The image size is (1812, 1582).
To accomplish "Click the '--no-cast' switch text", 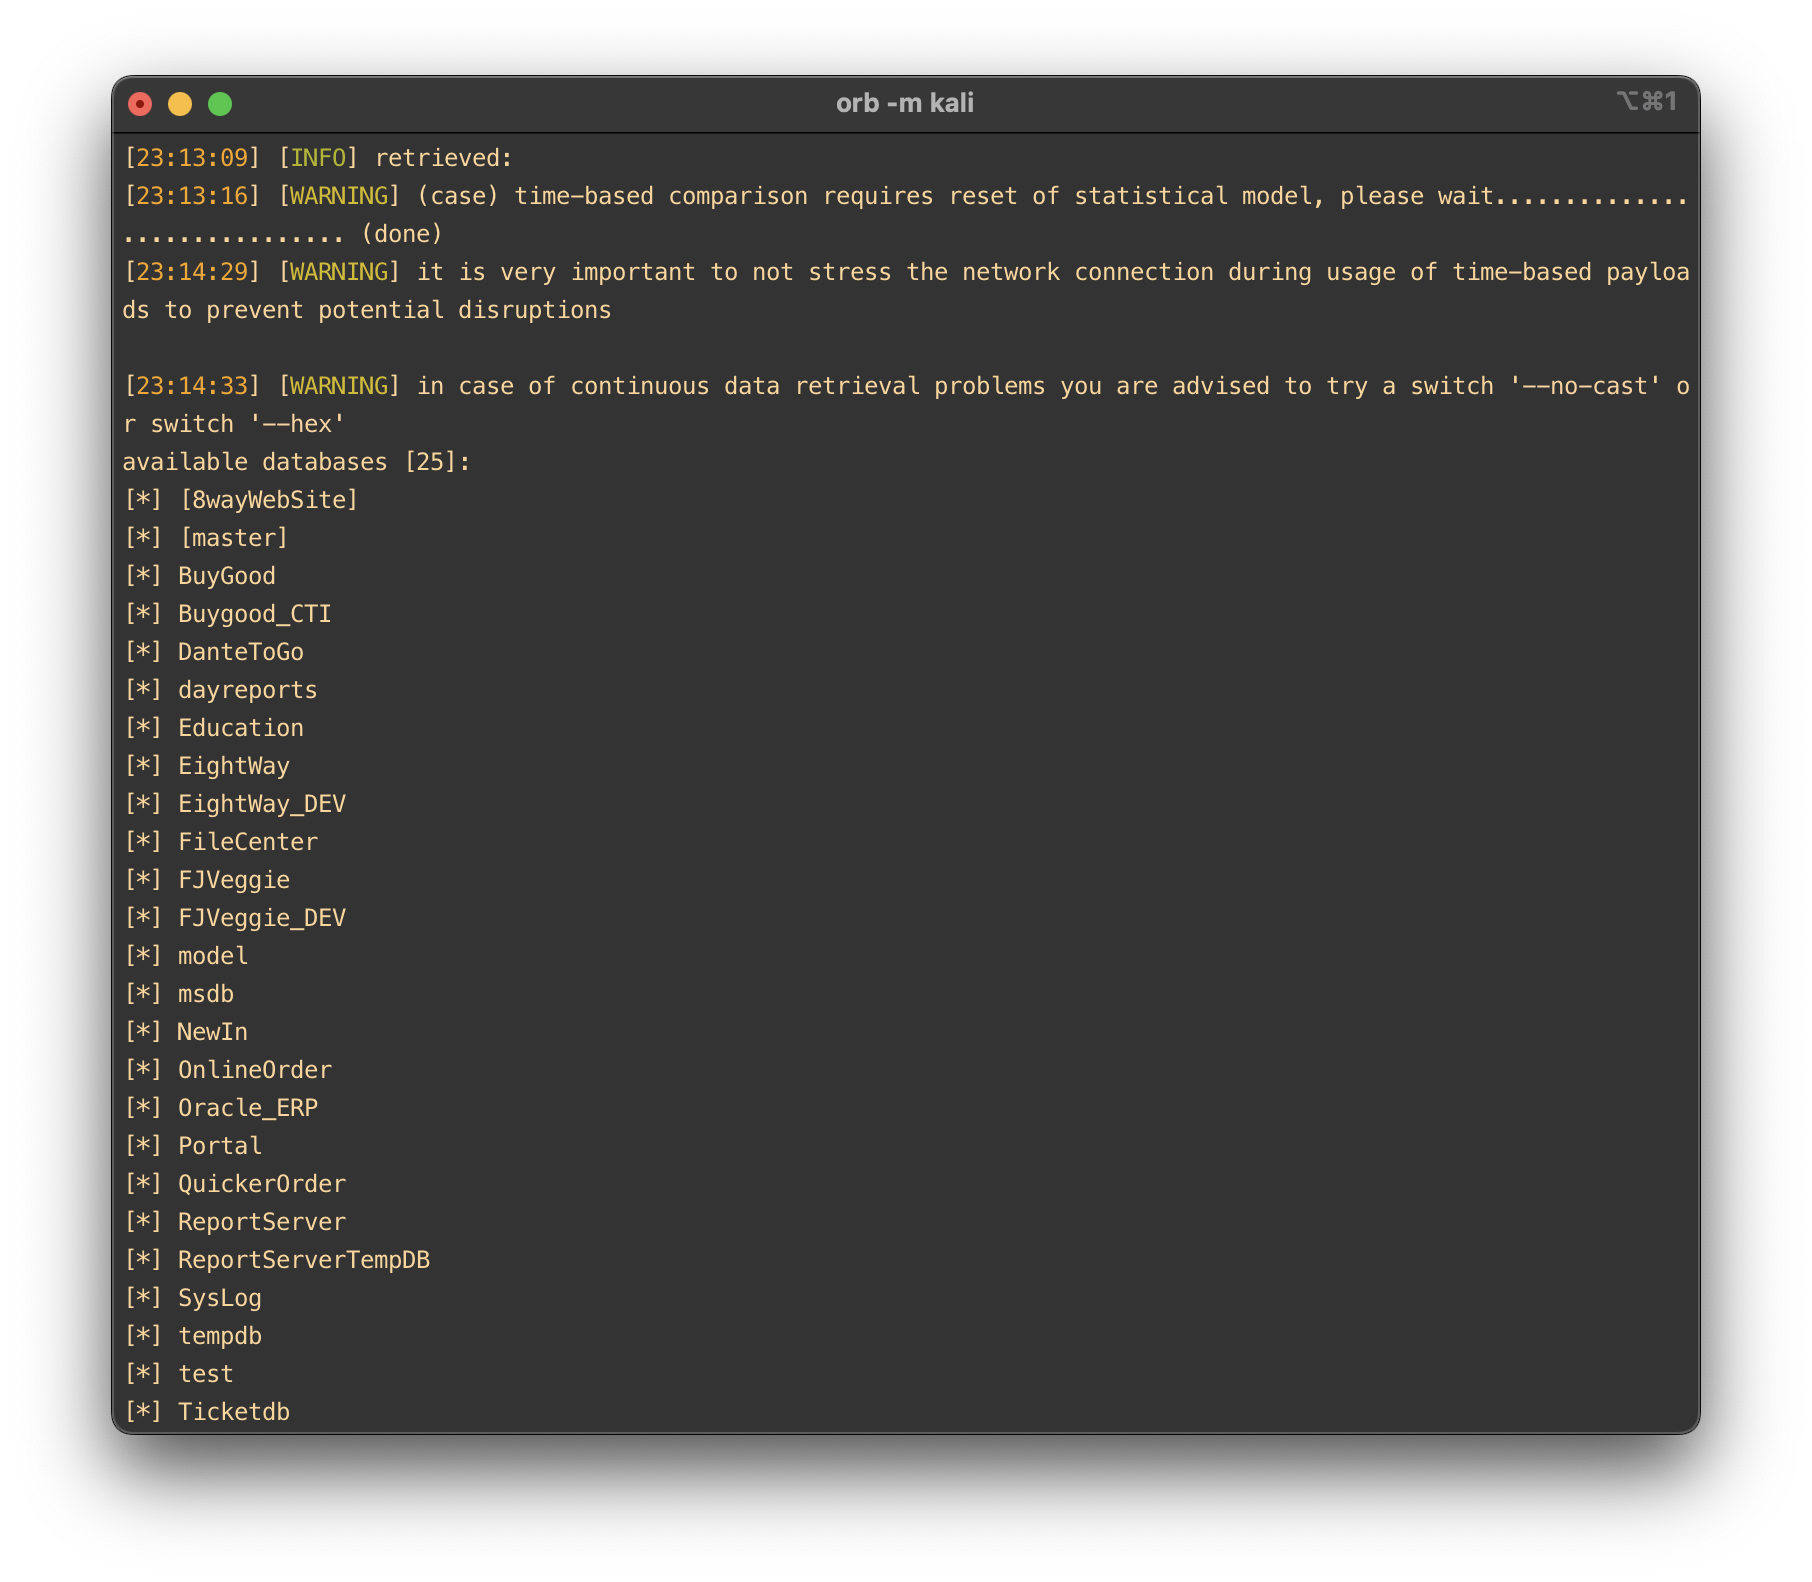I will point(1585,386).
